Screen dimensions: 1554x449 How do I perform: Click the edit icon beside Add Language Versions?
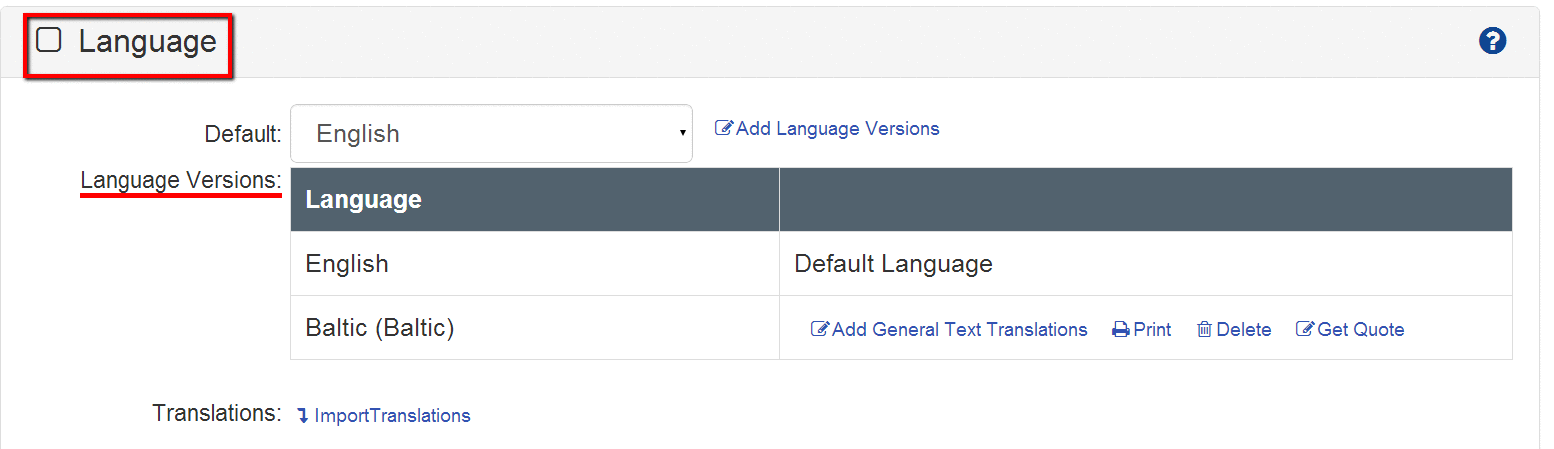click(724, 129)
